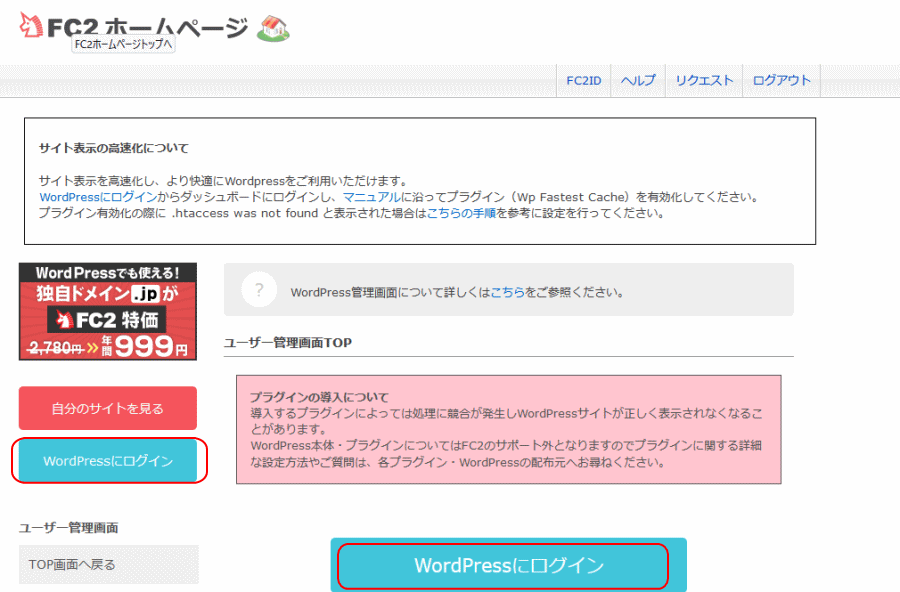Click ログアウト to log out
This screenshot has height=592, width=900.
tap(781, 80)
